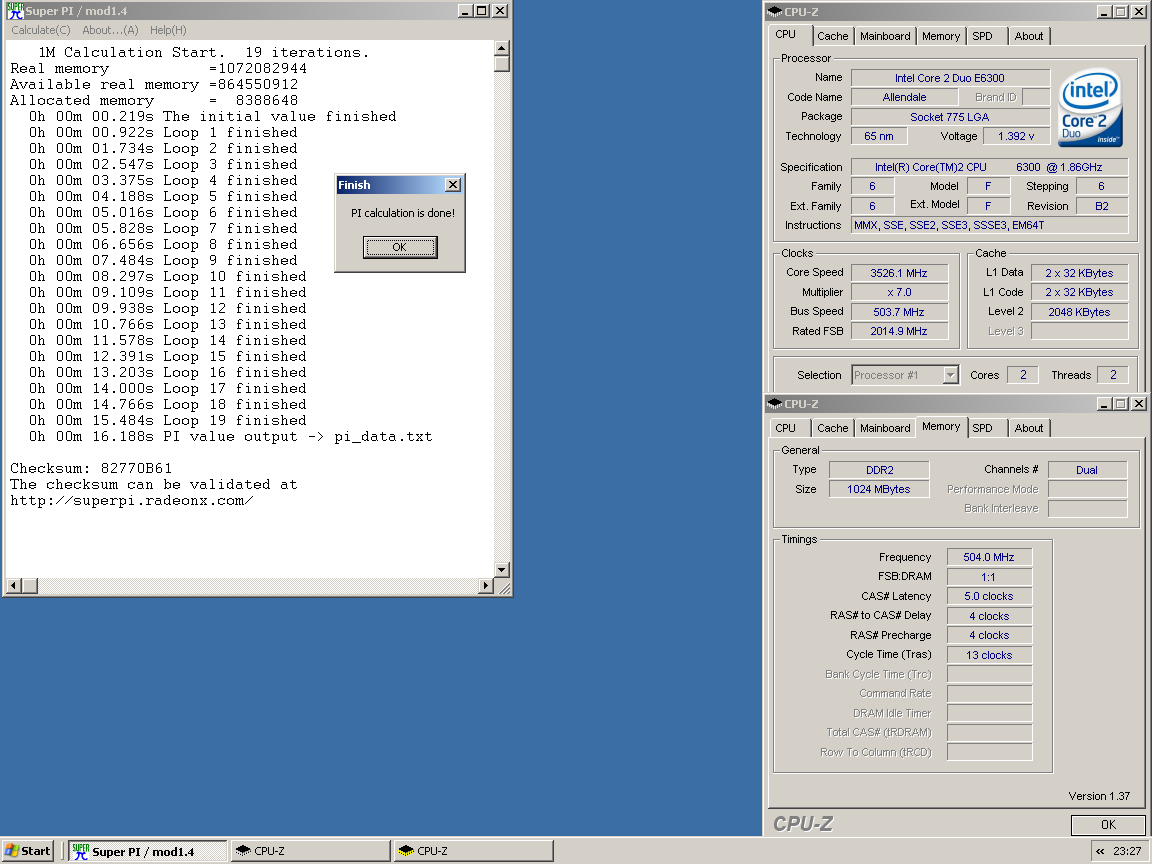Image resolution: width=1152 pixels, height=864 pixels.
Task: Click the PI value output pi_data.txt line
Action: point(230,437)
